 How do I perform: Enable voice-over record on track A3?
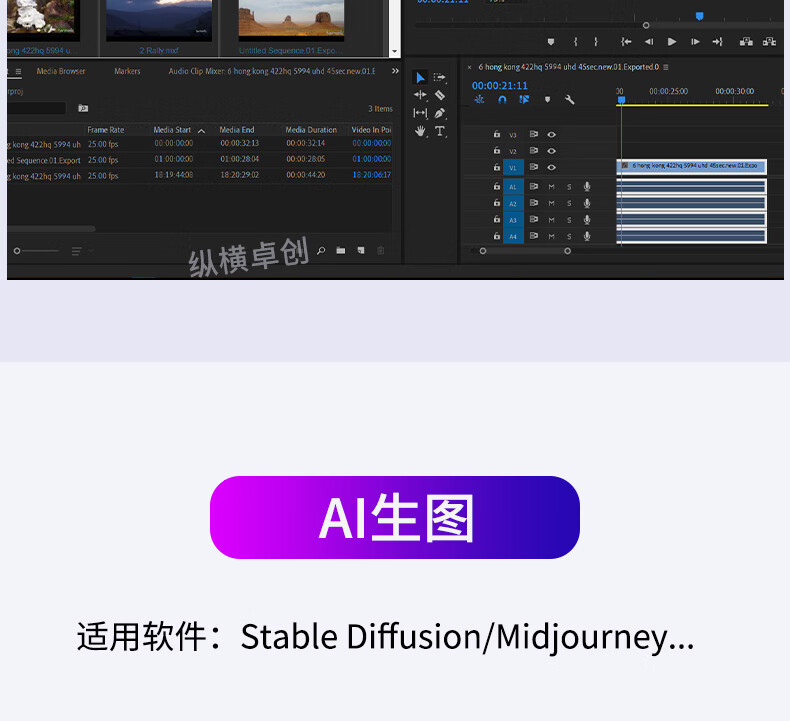(x=586, y=220)
